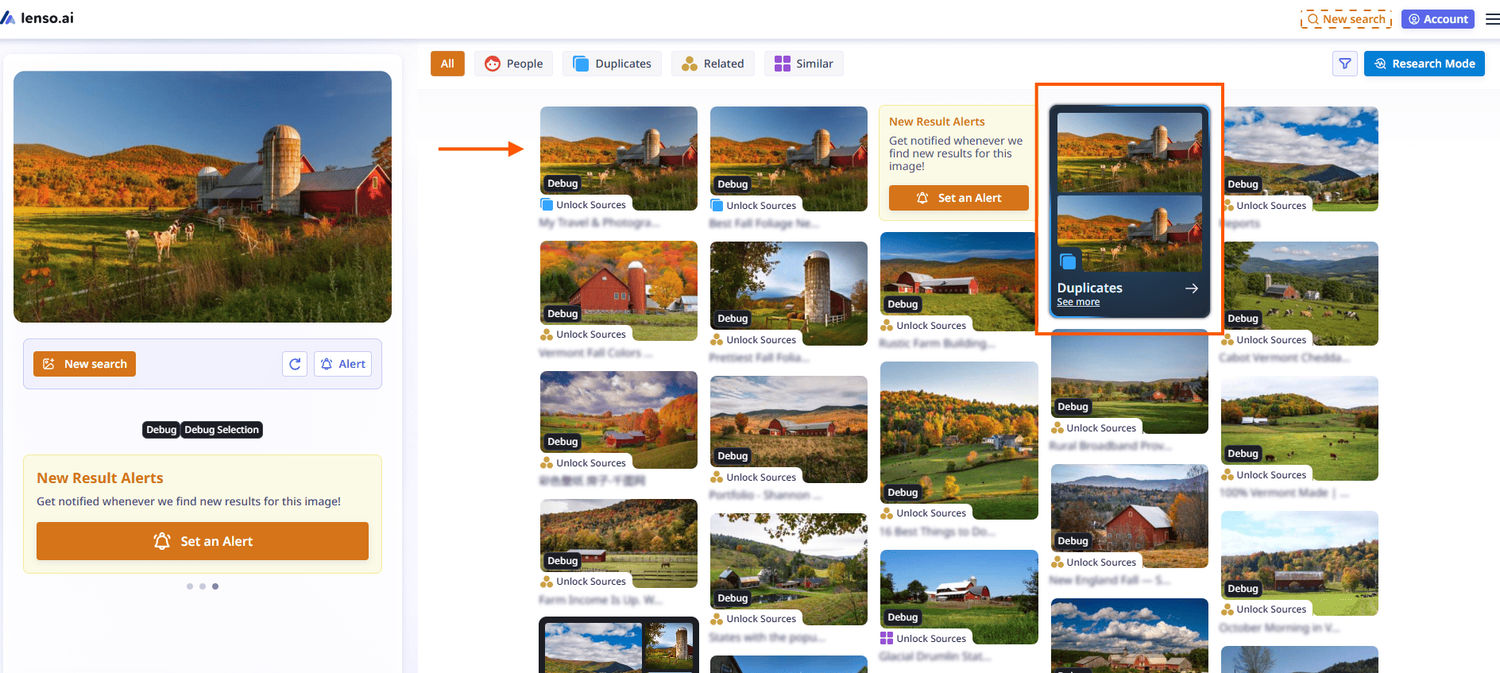Screen dimensions: 1500x673
Task: Click the Debug badge on Farm Income Is Up
Action: click(563, 561)
